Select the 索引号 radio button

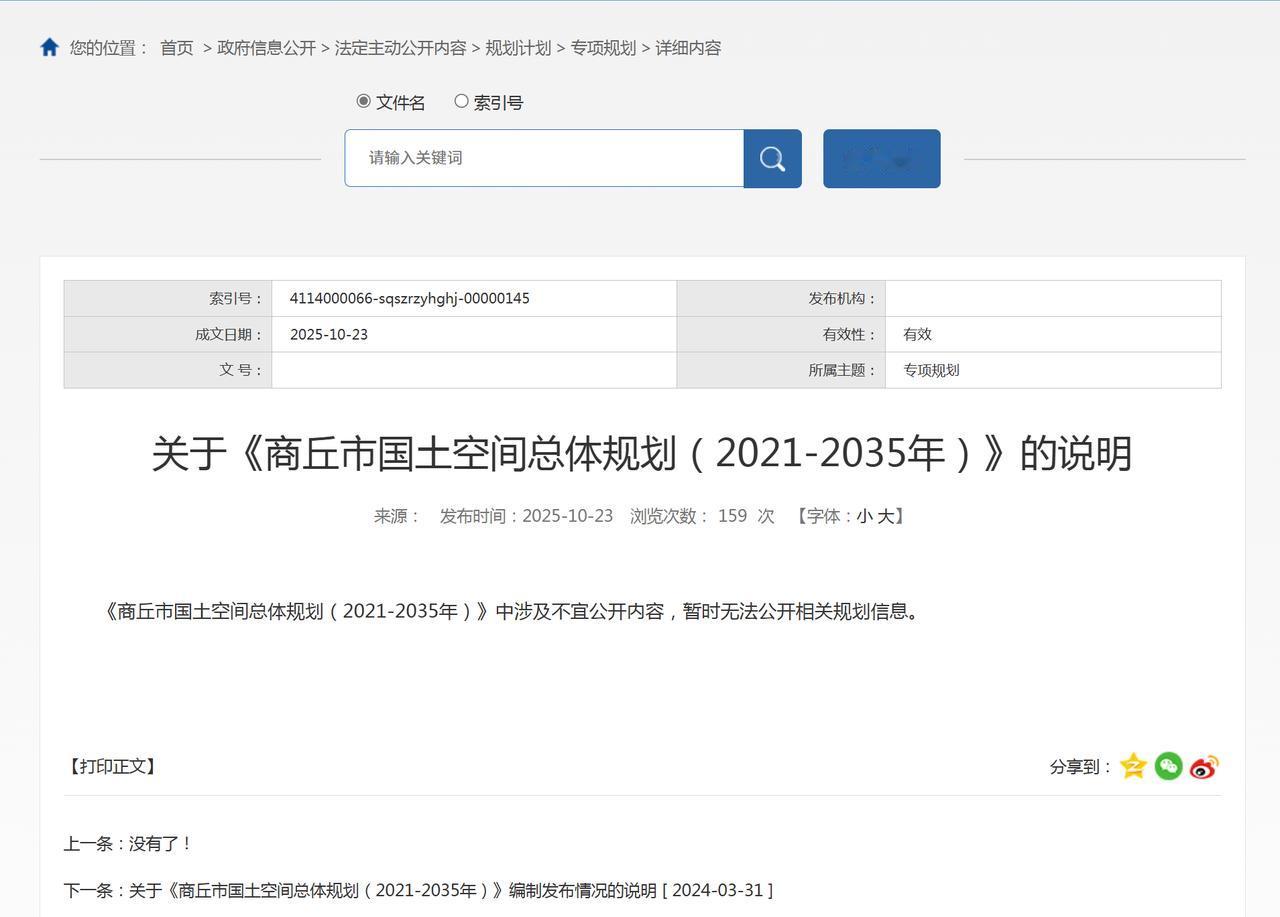[x=461, y=101]
